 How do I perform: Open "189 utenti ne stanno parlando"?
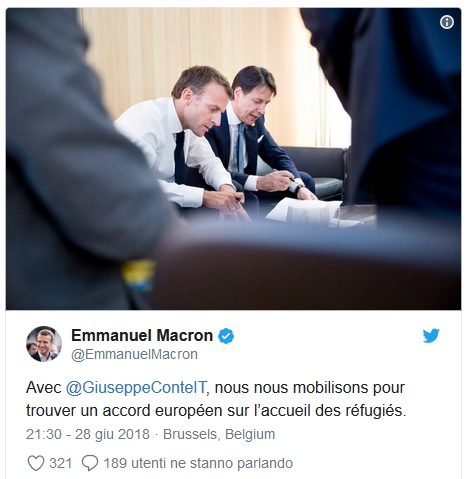coord(198,463)
